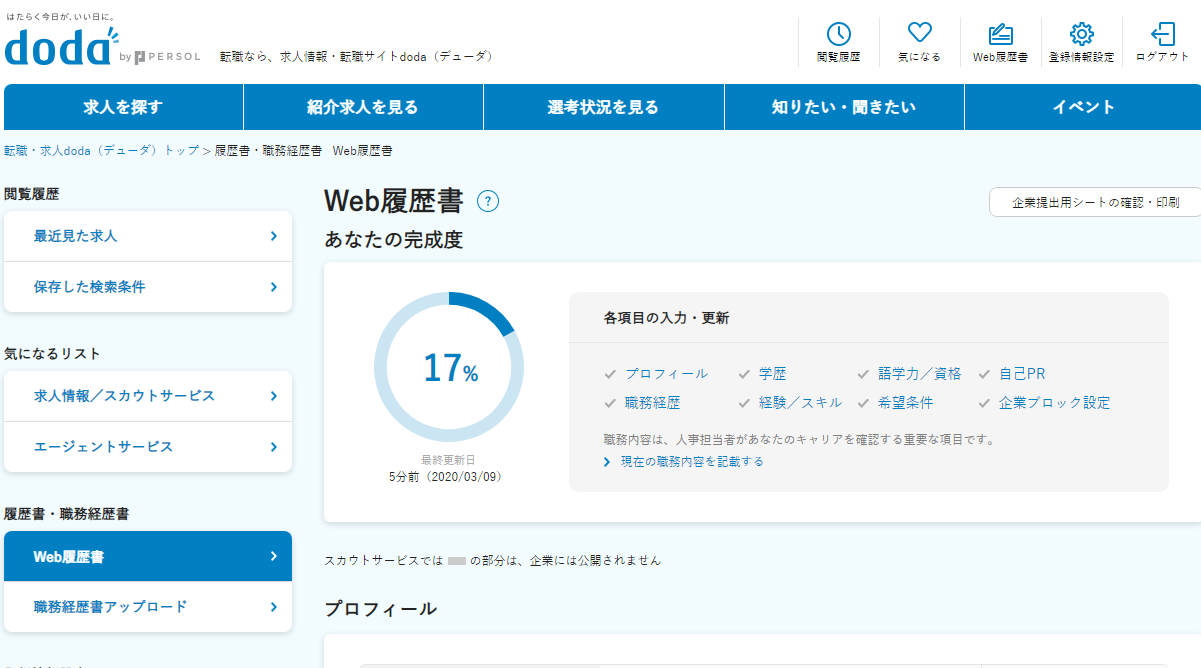Open 登録情報設定 gear icon
The width and height of the screenshot is (1201, 668).
(1081, 35)
